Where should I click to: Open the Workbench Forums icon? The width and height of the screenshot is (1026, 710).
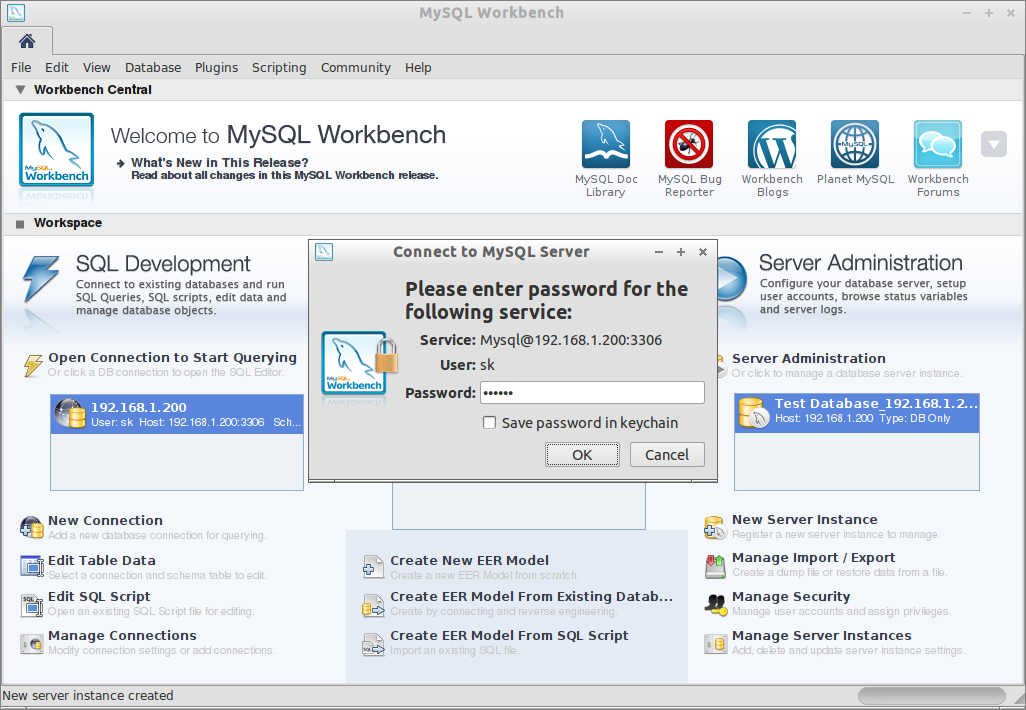pos(938,144)
